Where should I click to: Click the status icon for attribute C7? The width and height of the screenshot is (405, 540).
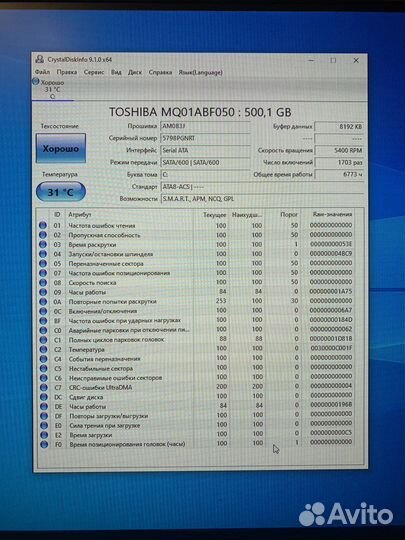(43, 387)
